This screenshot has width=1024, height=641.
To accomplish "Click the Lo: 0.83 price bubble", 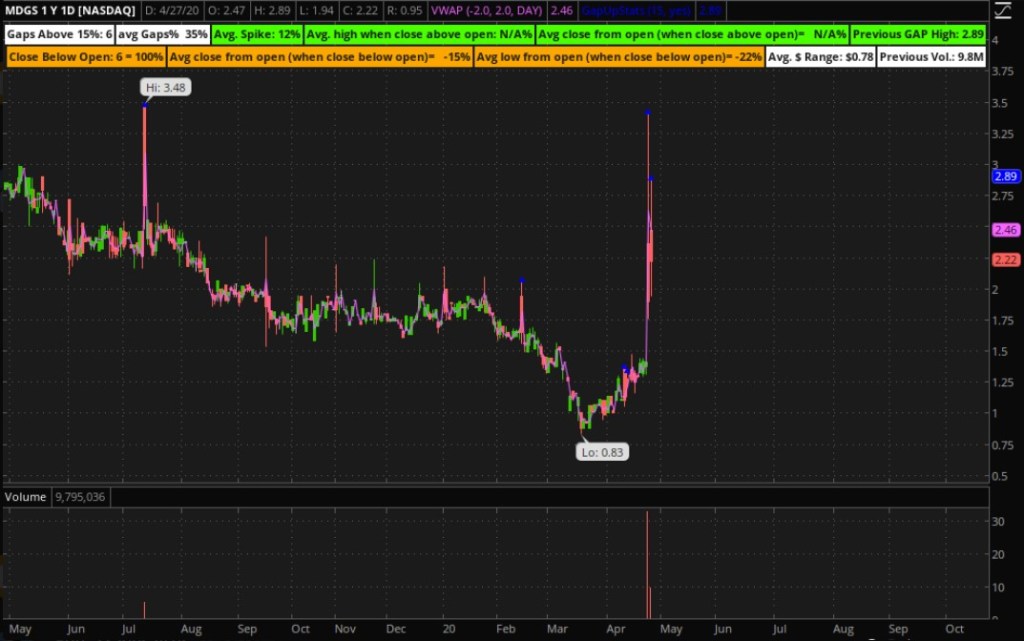I will 603,452.
